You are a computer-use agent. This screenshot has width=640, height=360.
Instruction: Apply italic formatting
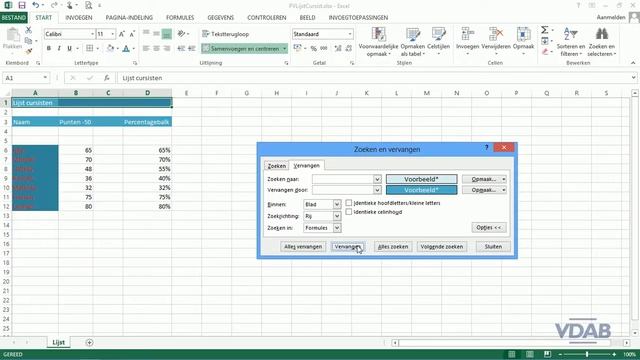59,49
